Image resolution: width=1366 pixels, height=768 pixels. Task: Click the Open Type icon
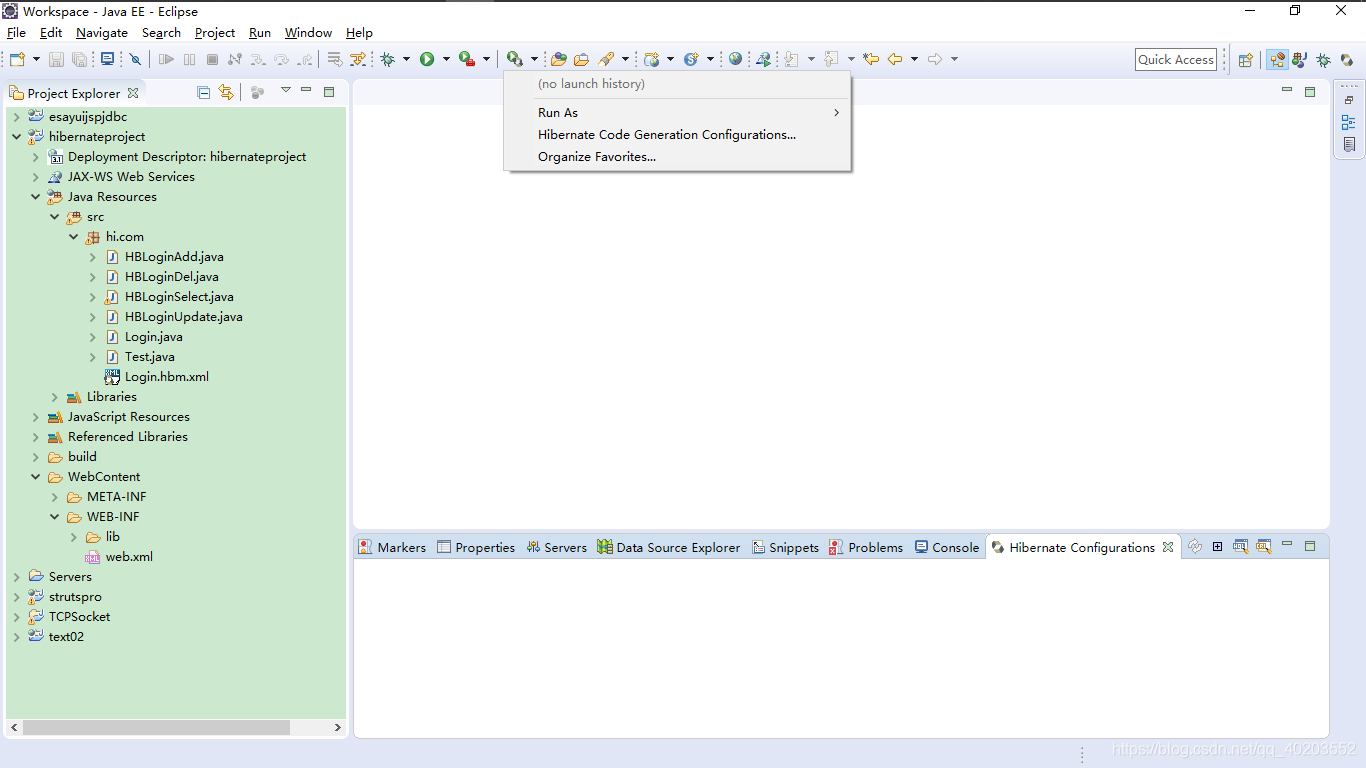pos(559,60)
